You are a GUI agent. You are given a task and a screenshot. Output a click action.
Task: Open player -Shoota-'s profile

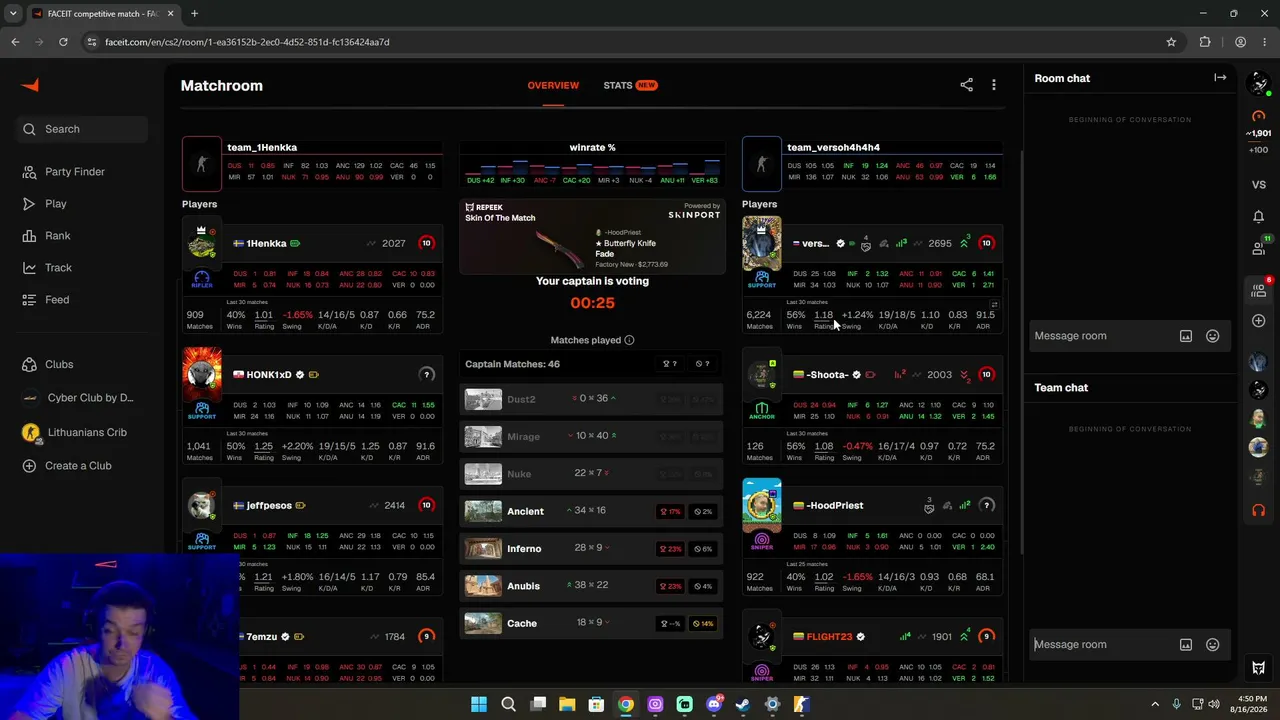(x=828, y=375)
